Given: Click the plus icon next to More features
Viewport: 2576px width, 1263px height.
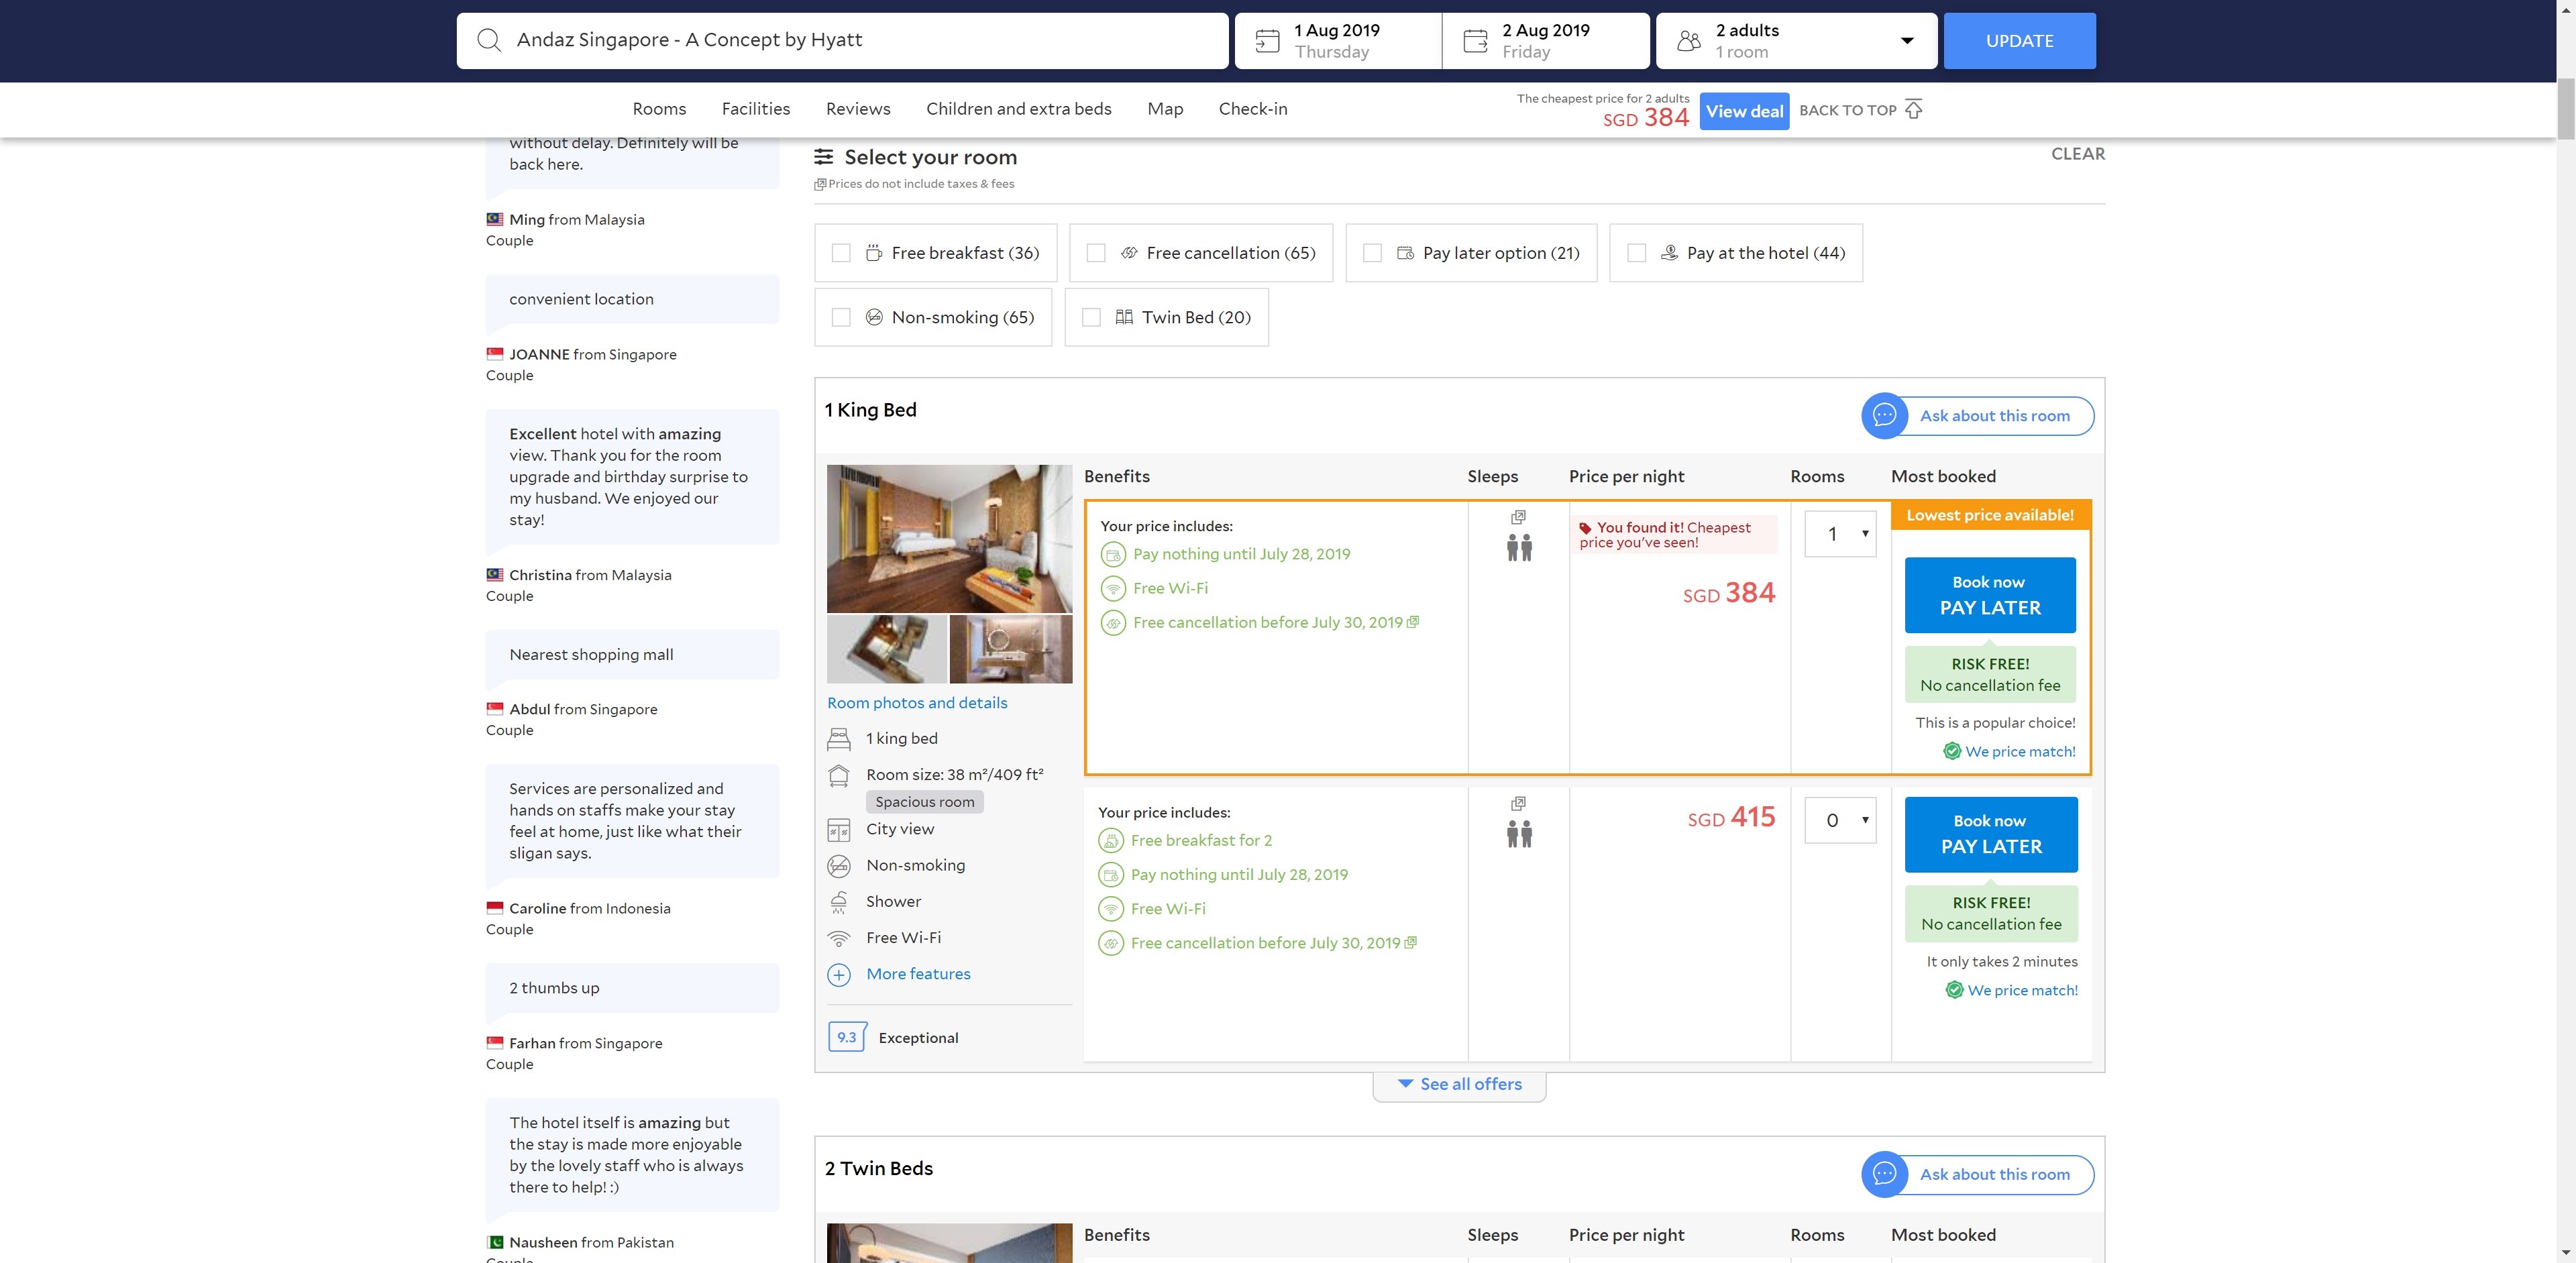Looking at the screenshot, I should click(839, 974).
